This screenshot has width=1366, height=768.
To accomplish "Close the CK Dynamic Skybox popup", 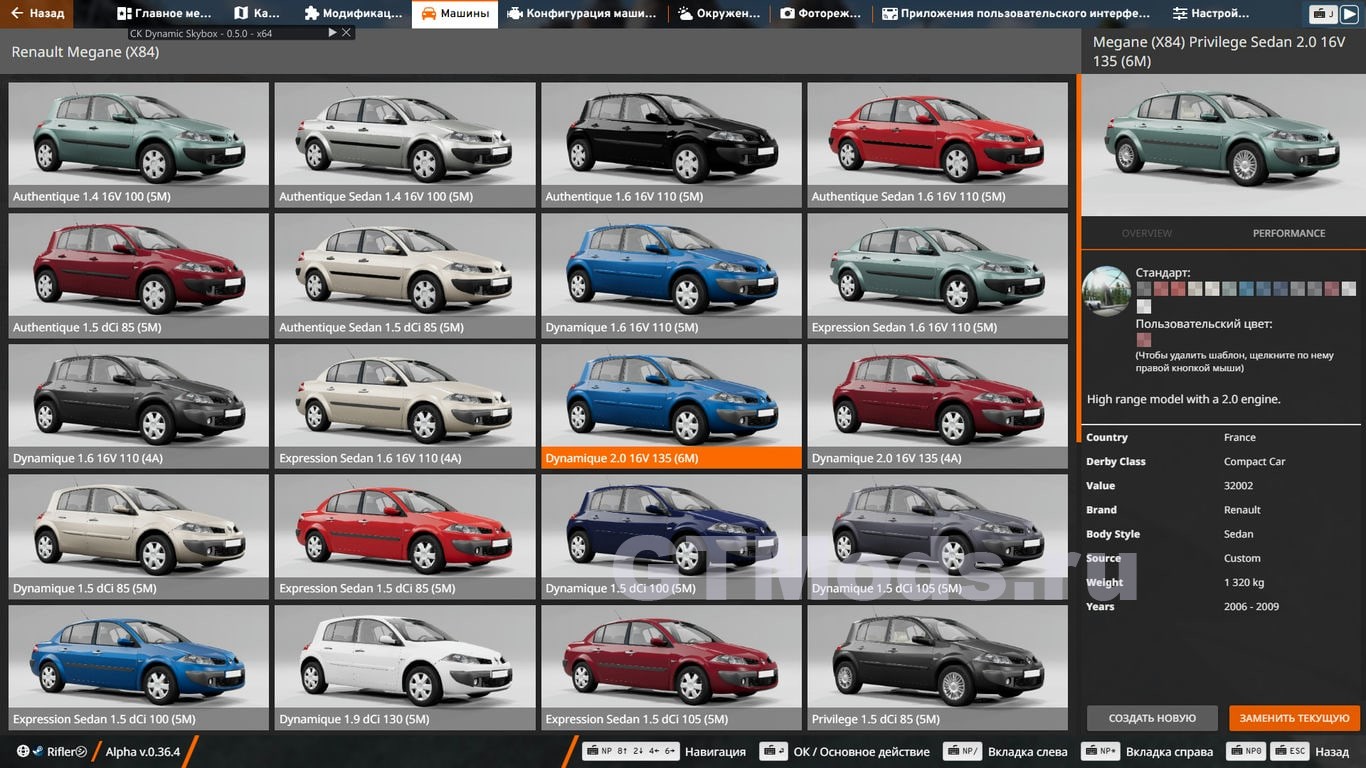I will pos(346,33).
